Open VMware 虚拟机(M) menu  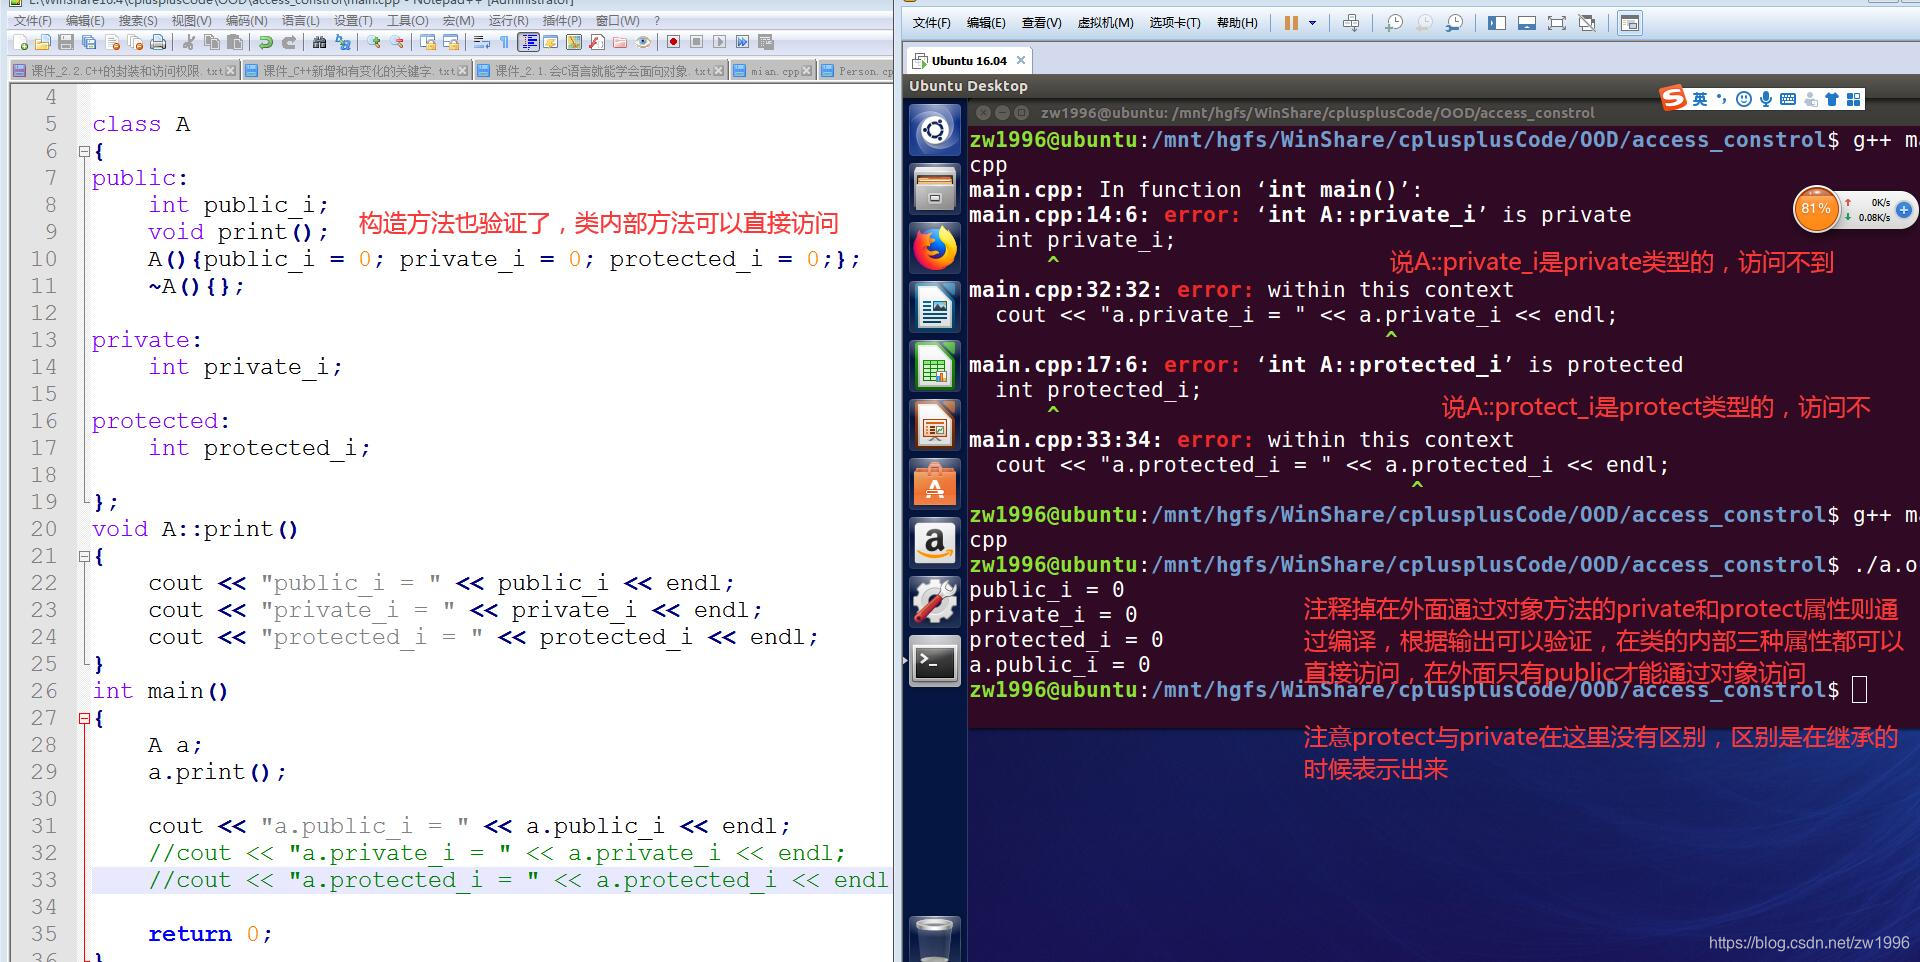click(x=1106, y=23)
